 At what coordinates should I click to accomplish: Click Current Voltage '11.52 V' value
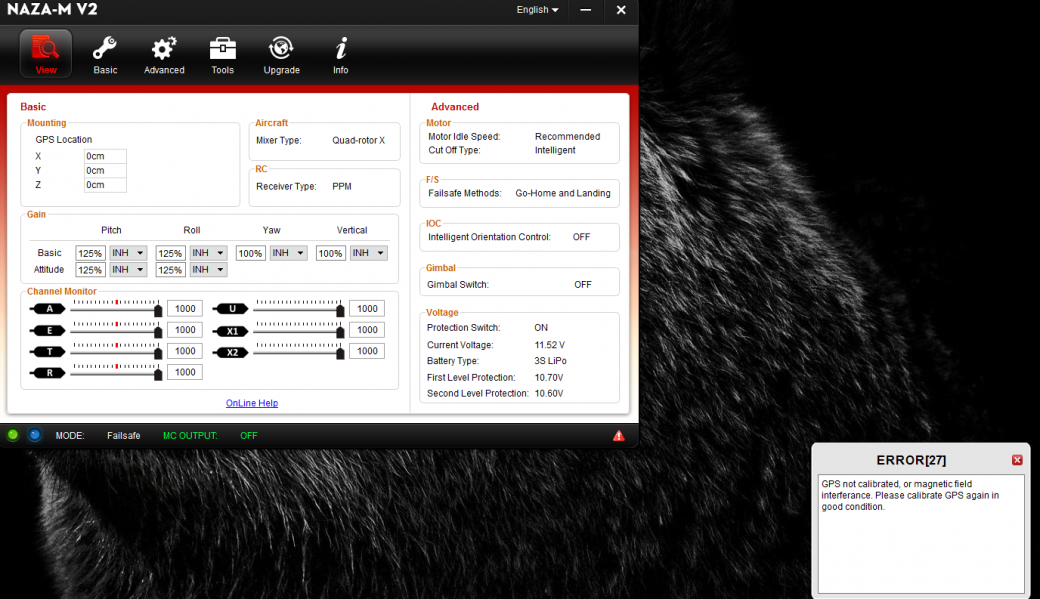tap(549, 345)
